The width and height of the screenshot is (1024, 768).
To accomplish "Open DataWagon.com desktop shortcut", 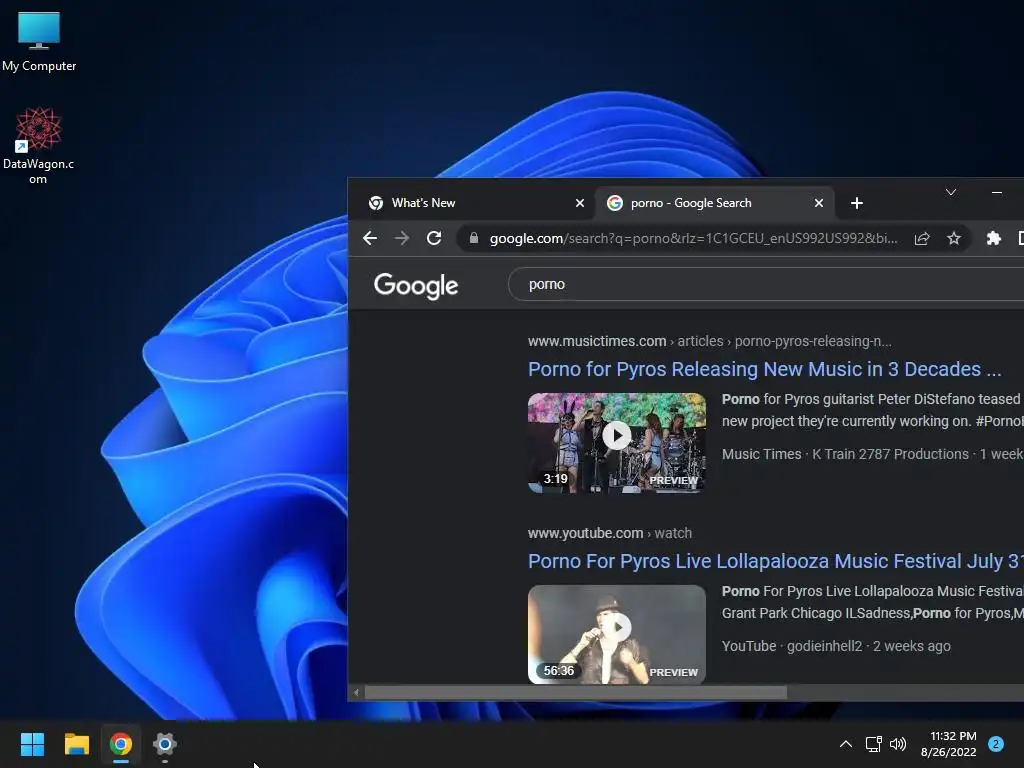I will (38, 146).
